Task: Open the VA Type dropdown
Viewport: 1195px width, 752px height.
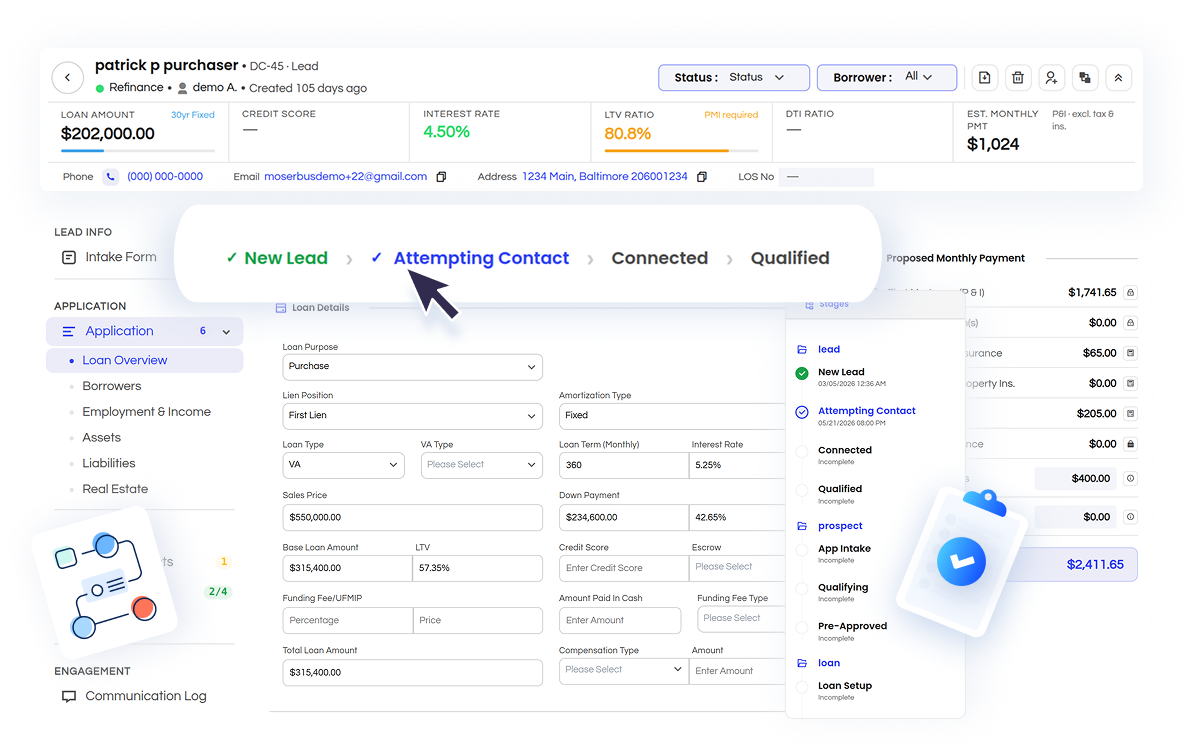Action: (x=482, y=465)
